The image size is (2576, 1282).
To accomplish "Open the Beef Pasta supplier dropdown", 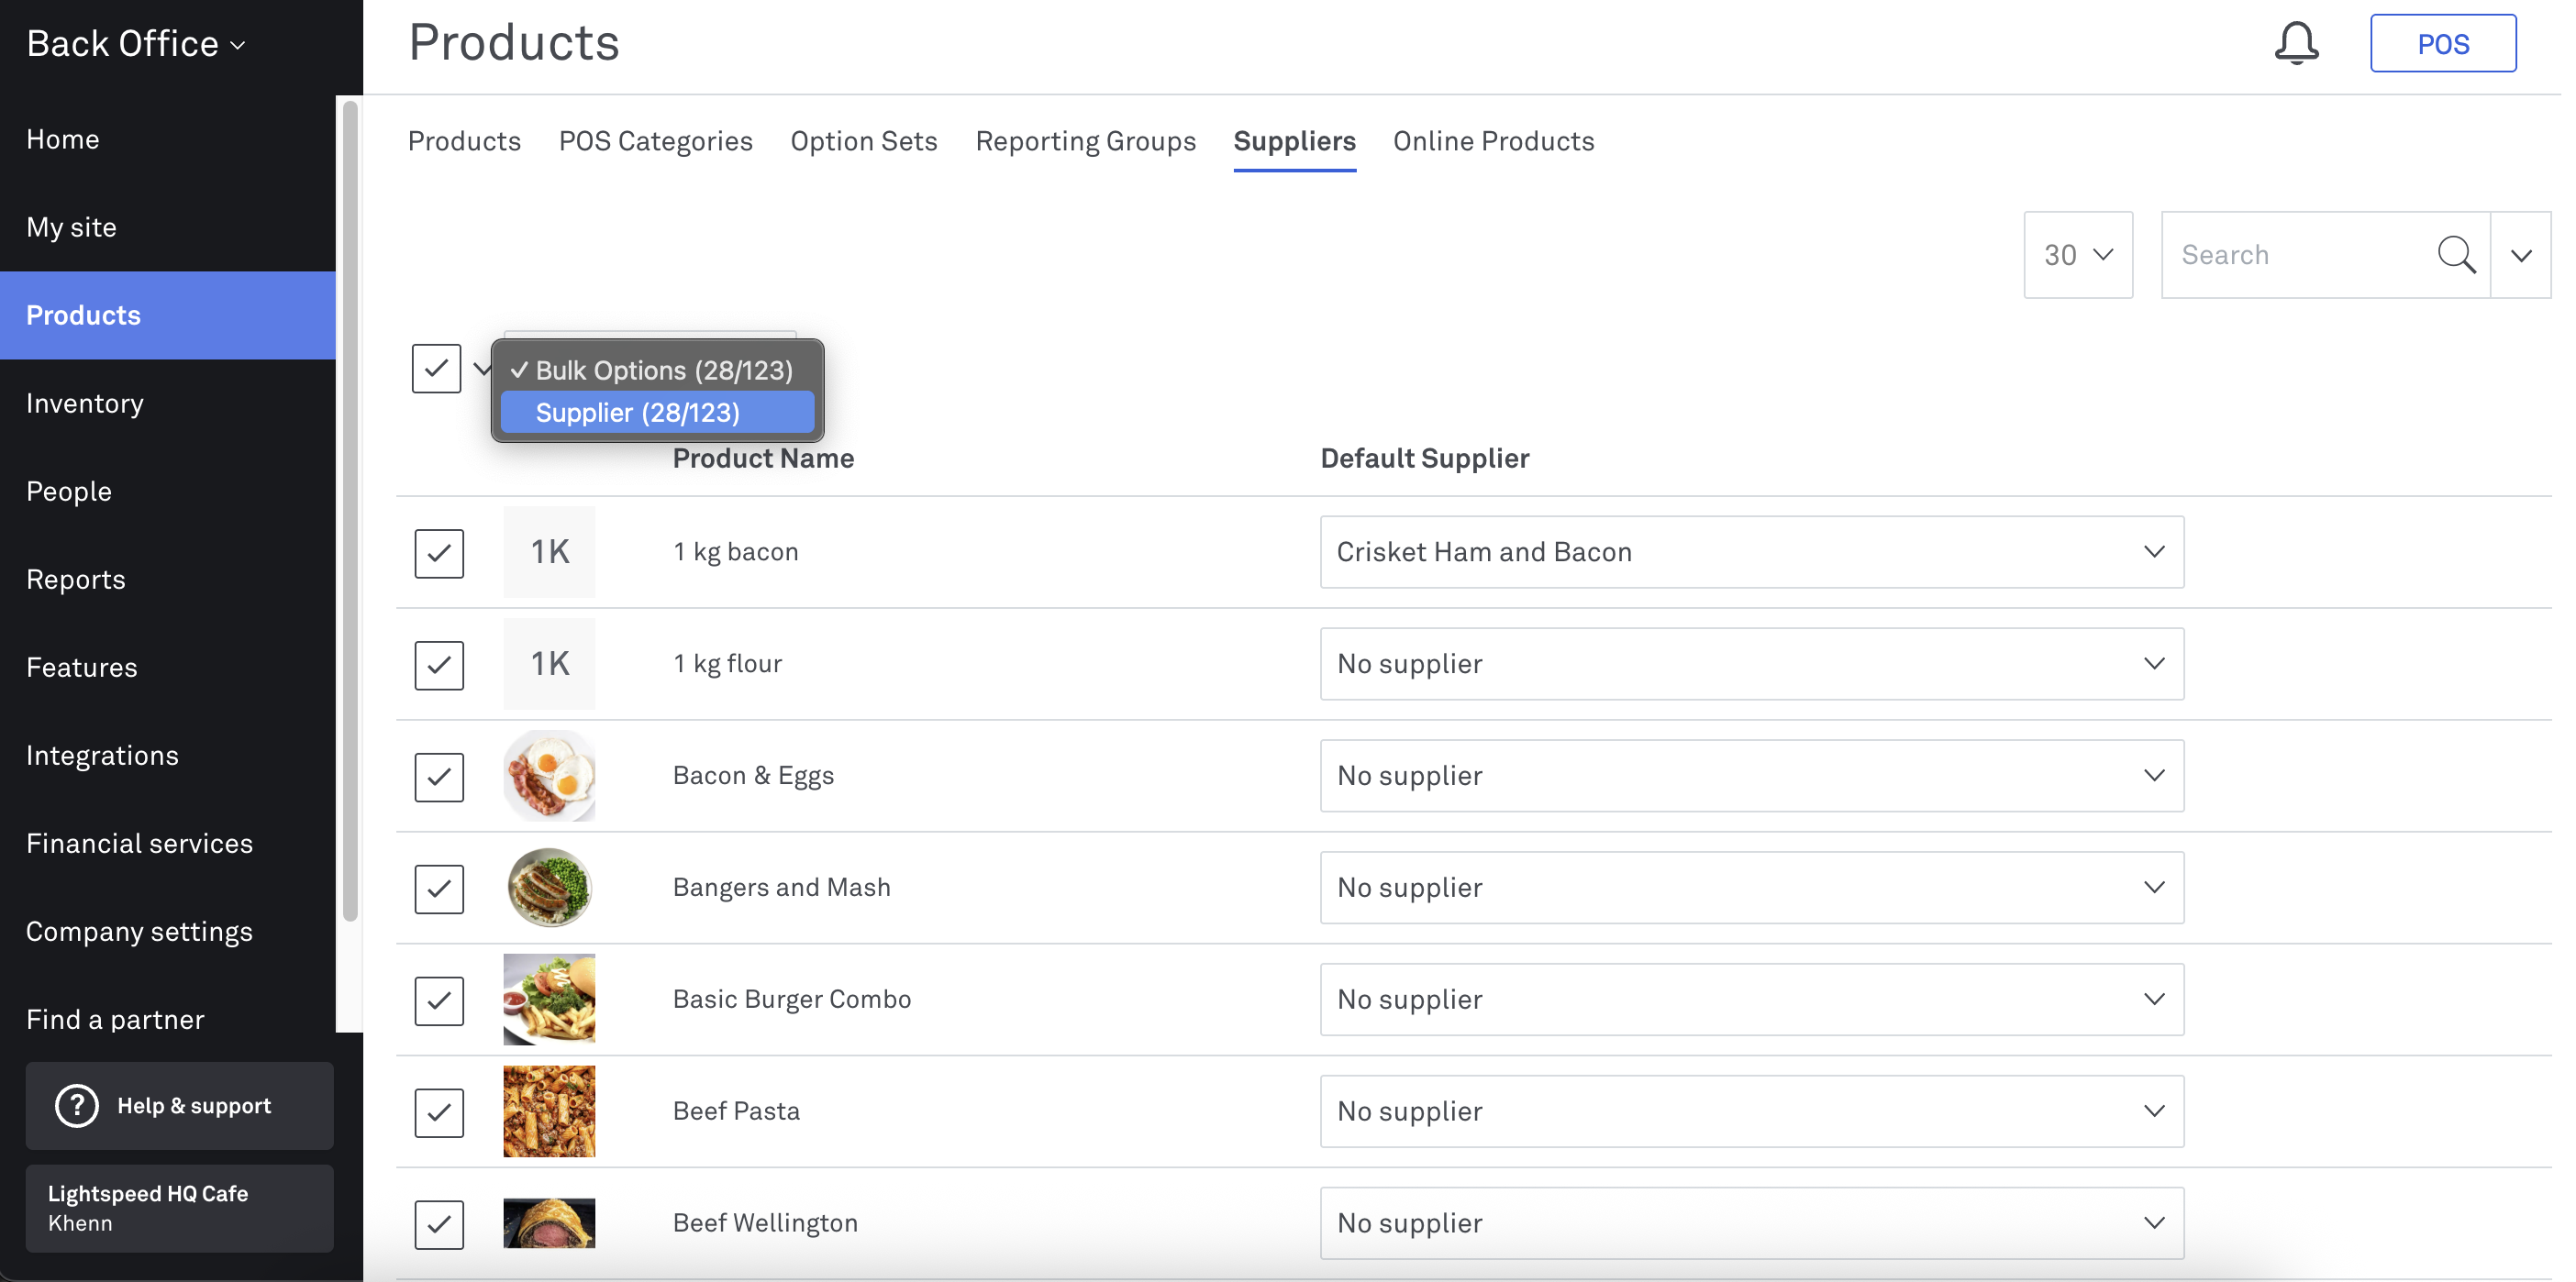I will pos(1752,1112).
